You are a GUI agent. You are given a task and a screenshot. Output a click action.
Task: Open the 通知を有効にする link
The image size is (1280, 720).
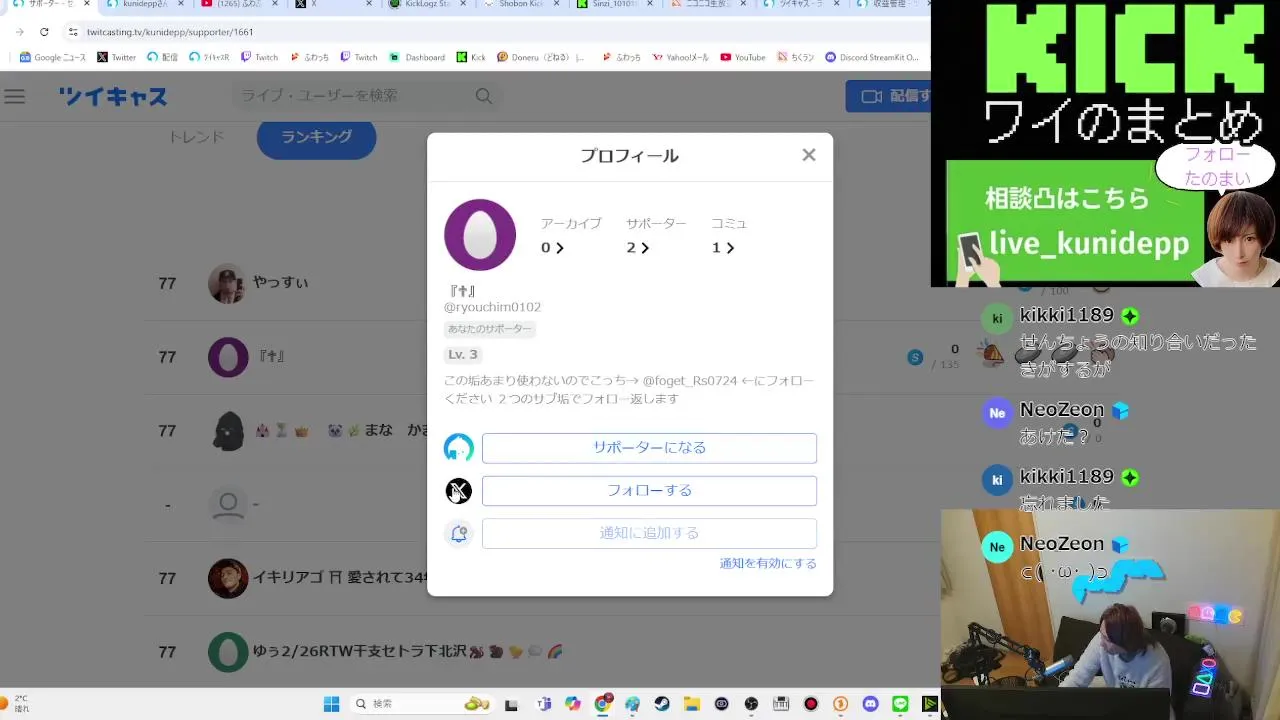pyautogui.click(x=768, y=564)
